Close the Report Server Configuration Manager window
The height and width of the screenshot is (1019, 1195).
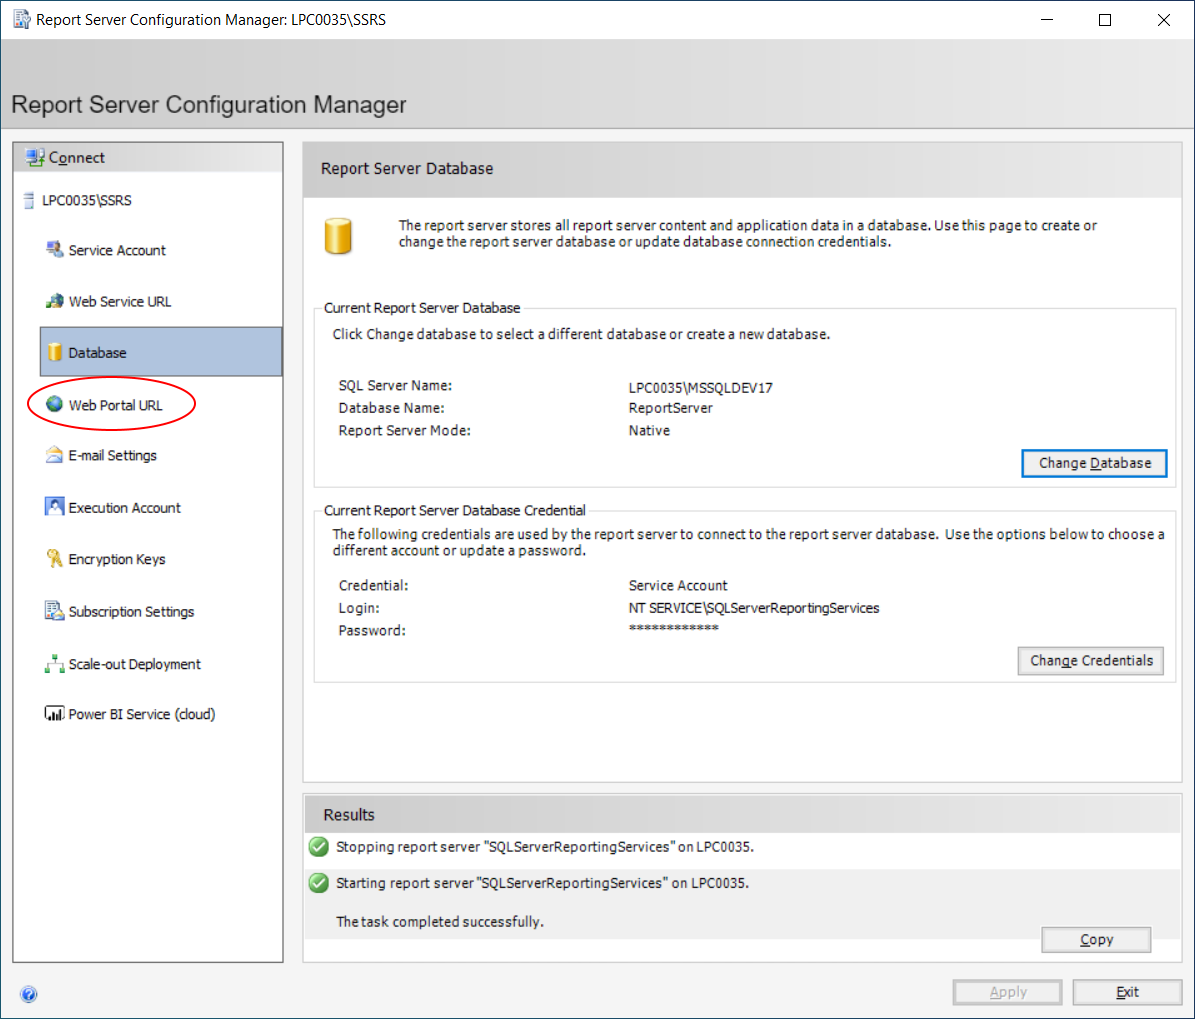(x=1164, y=20)
